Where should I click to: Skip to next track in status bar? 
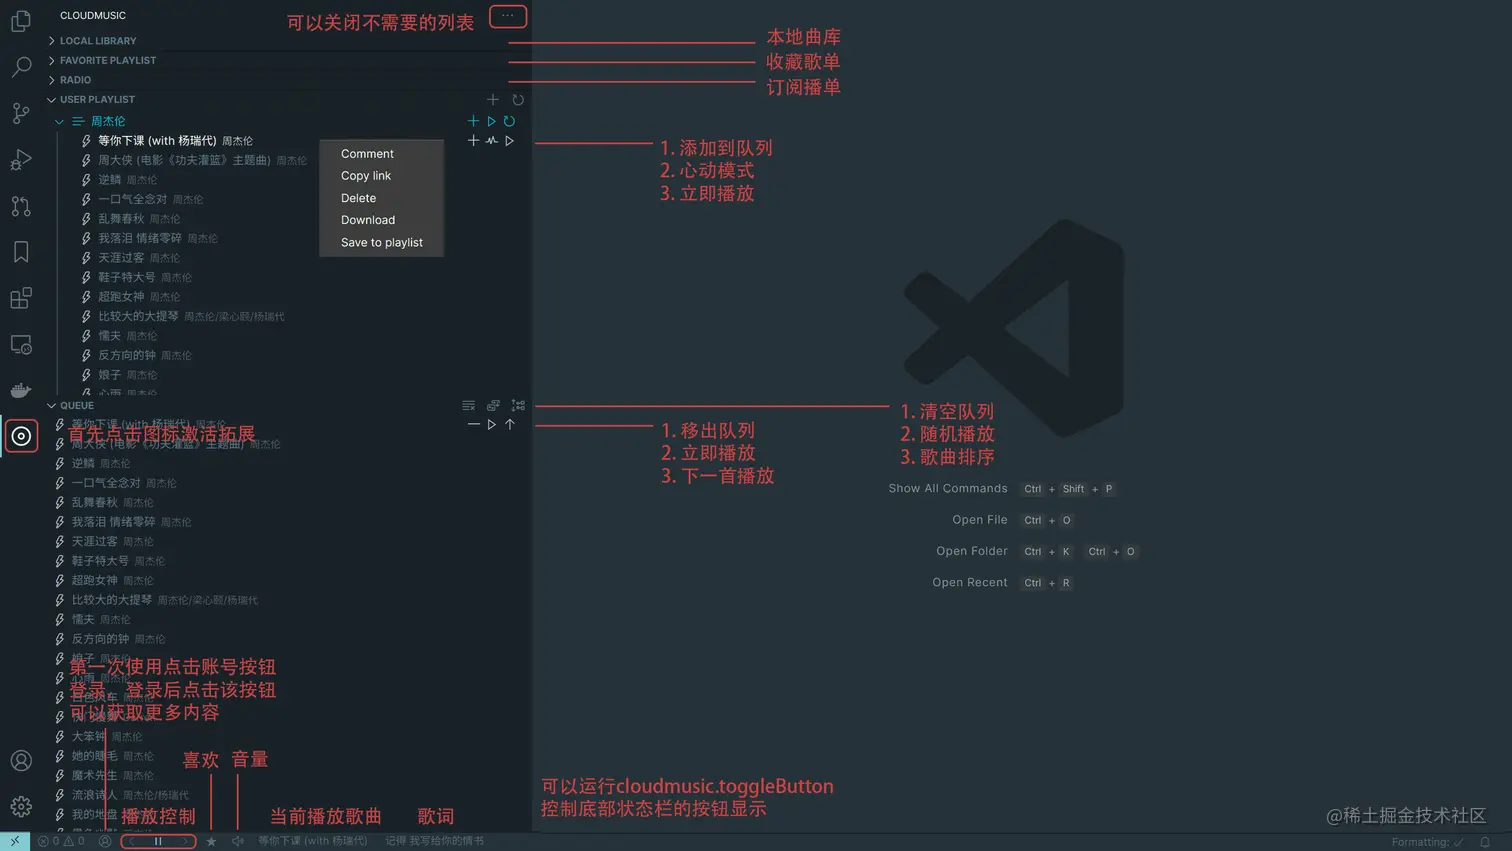(x=185, y=842)
